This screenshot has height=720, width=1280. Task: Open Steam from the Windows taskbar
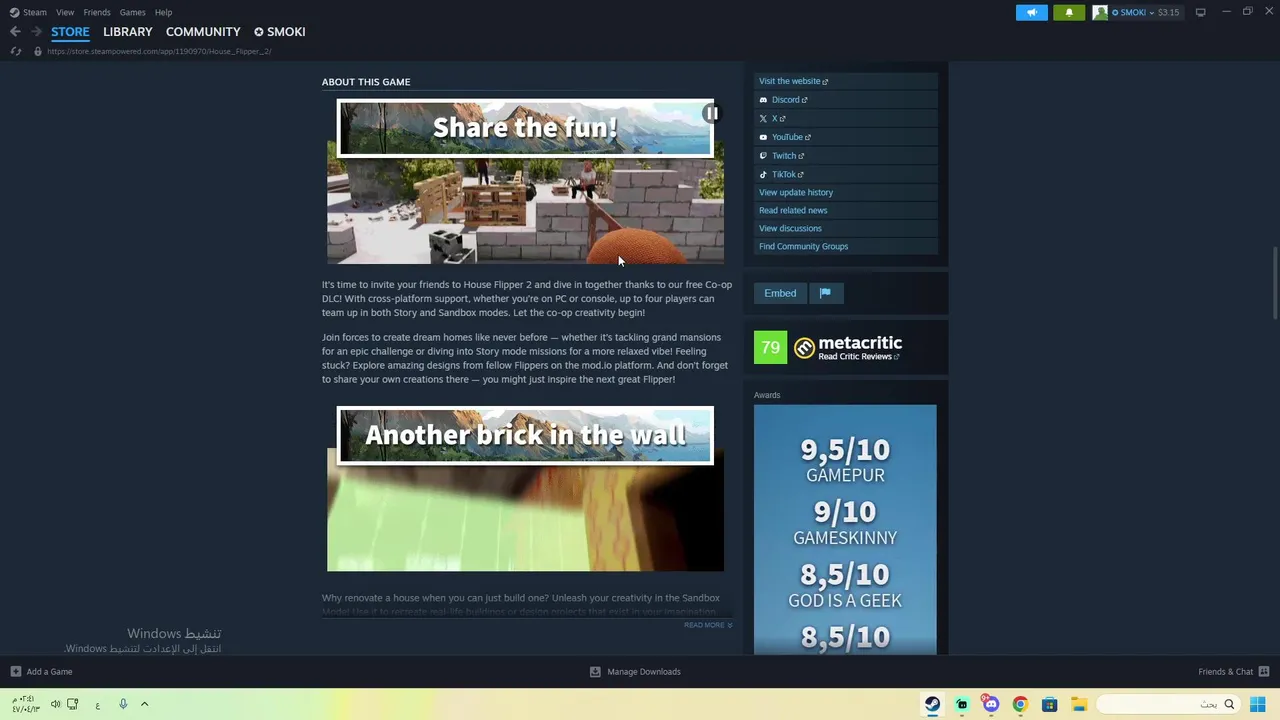[x=932, y=704]
